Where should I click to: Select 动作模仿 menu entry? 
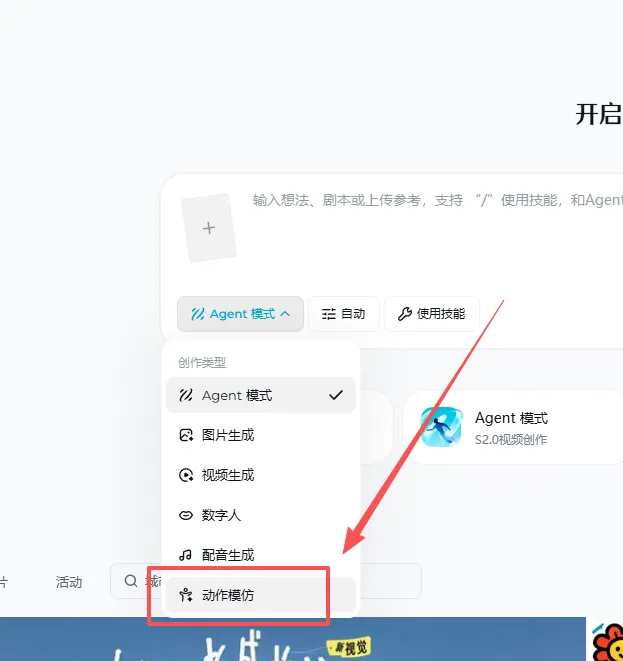261,595
